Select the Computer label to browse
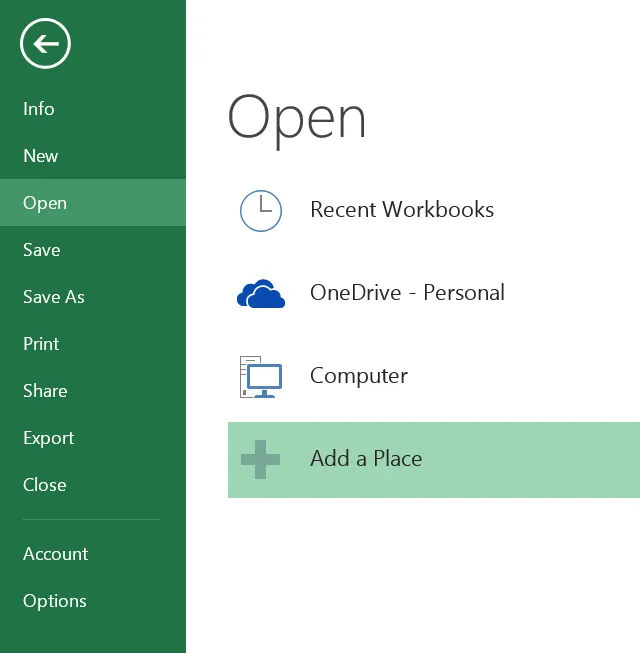The height and width of the screenshot is (653, 640). (x=359, y=376)
